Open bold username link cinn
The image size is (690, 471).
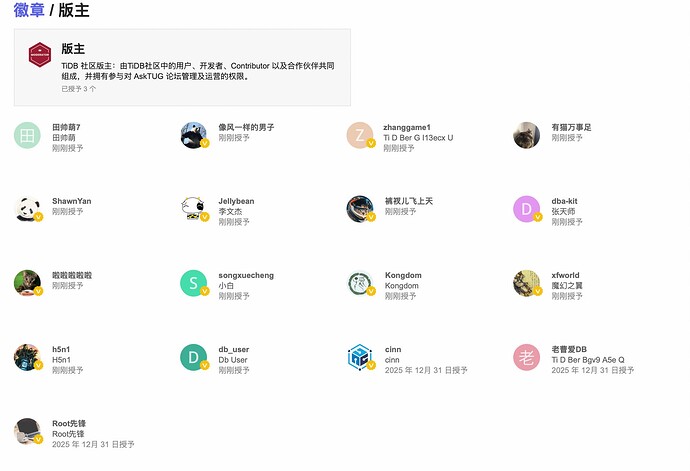(x=393, y=349)
